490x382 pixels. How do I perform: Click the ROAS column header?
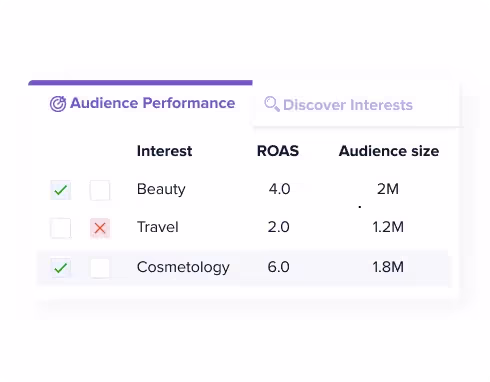click(x=278, y=151)
